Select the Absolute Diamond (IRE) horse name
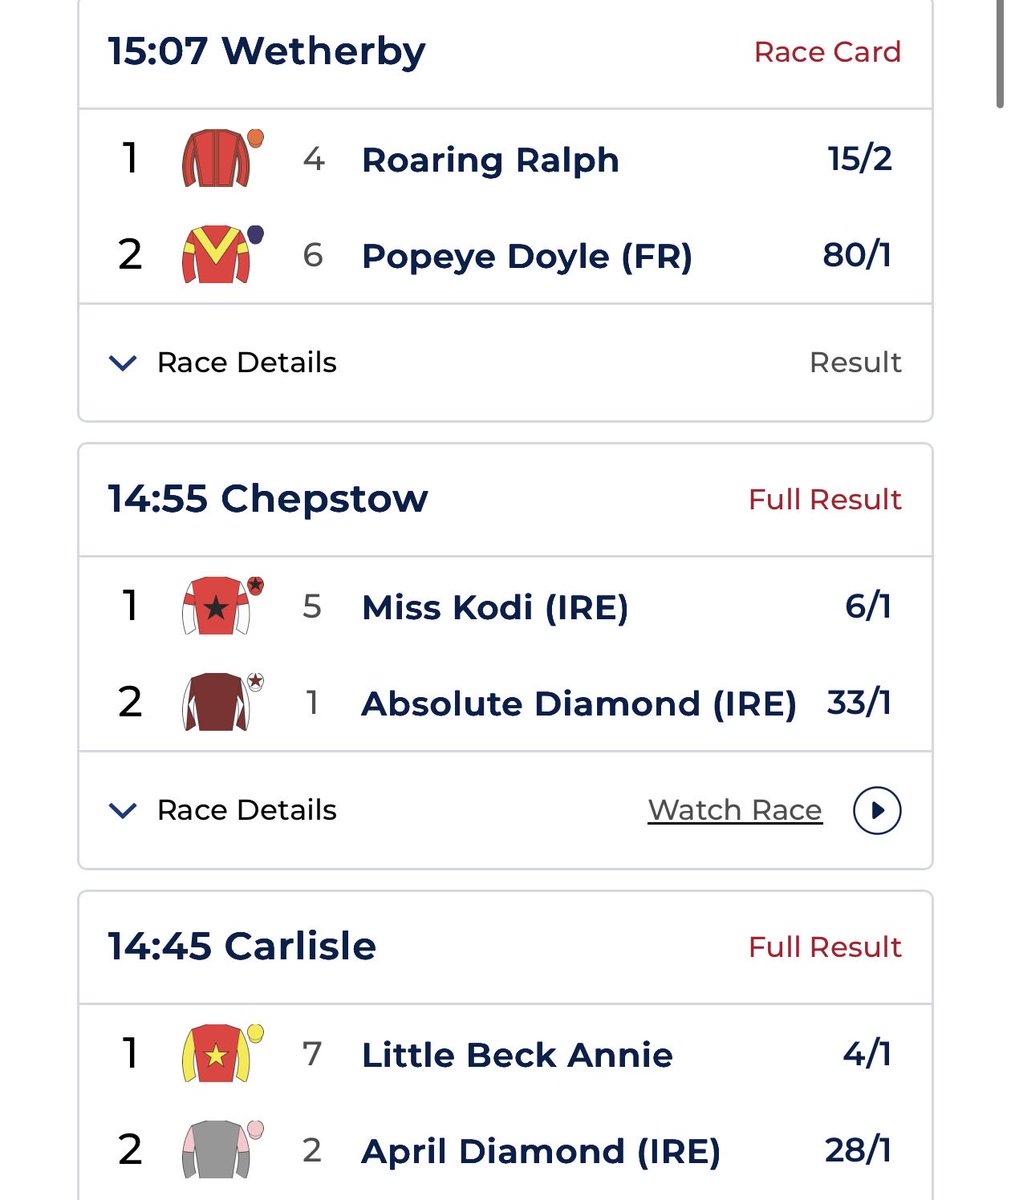The height and width of the screenshot is (1200, 1011). coord(579,703)
